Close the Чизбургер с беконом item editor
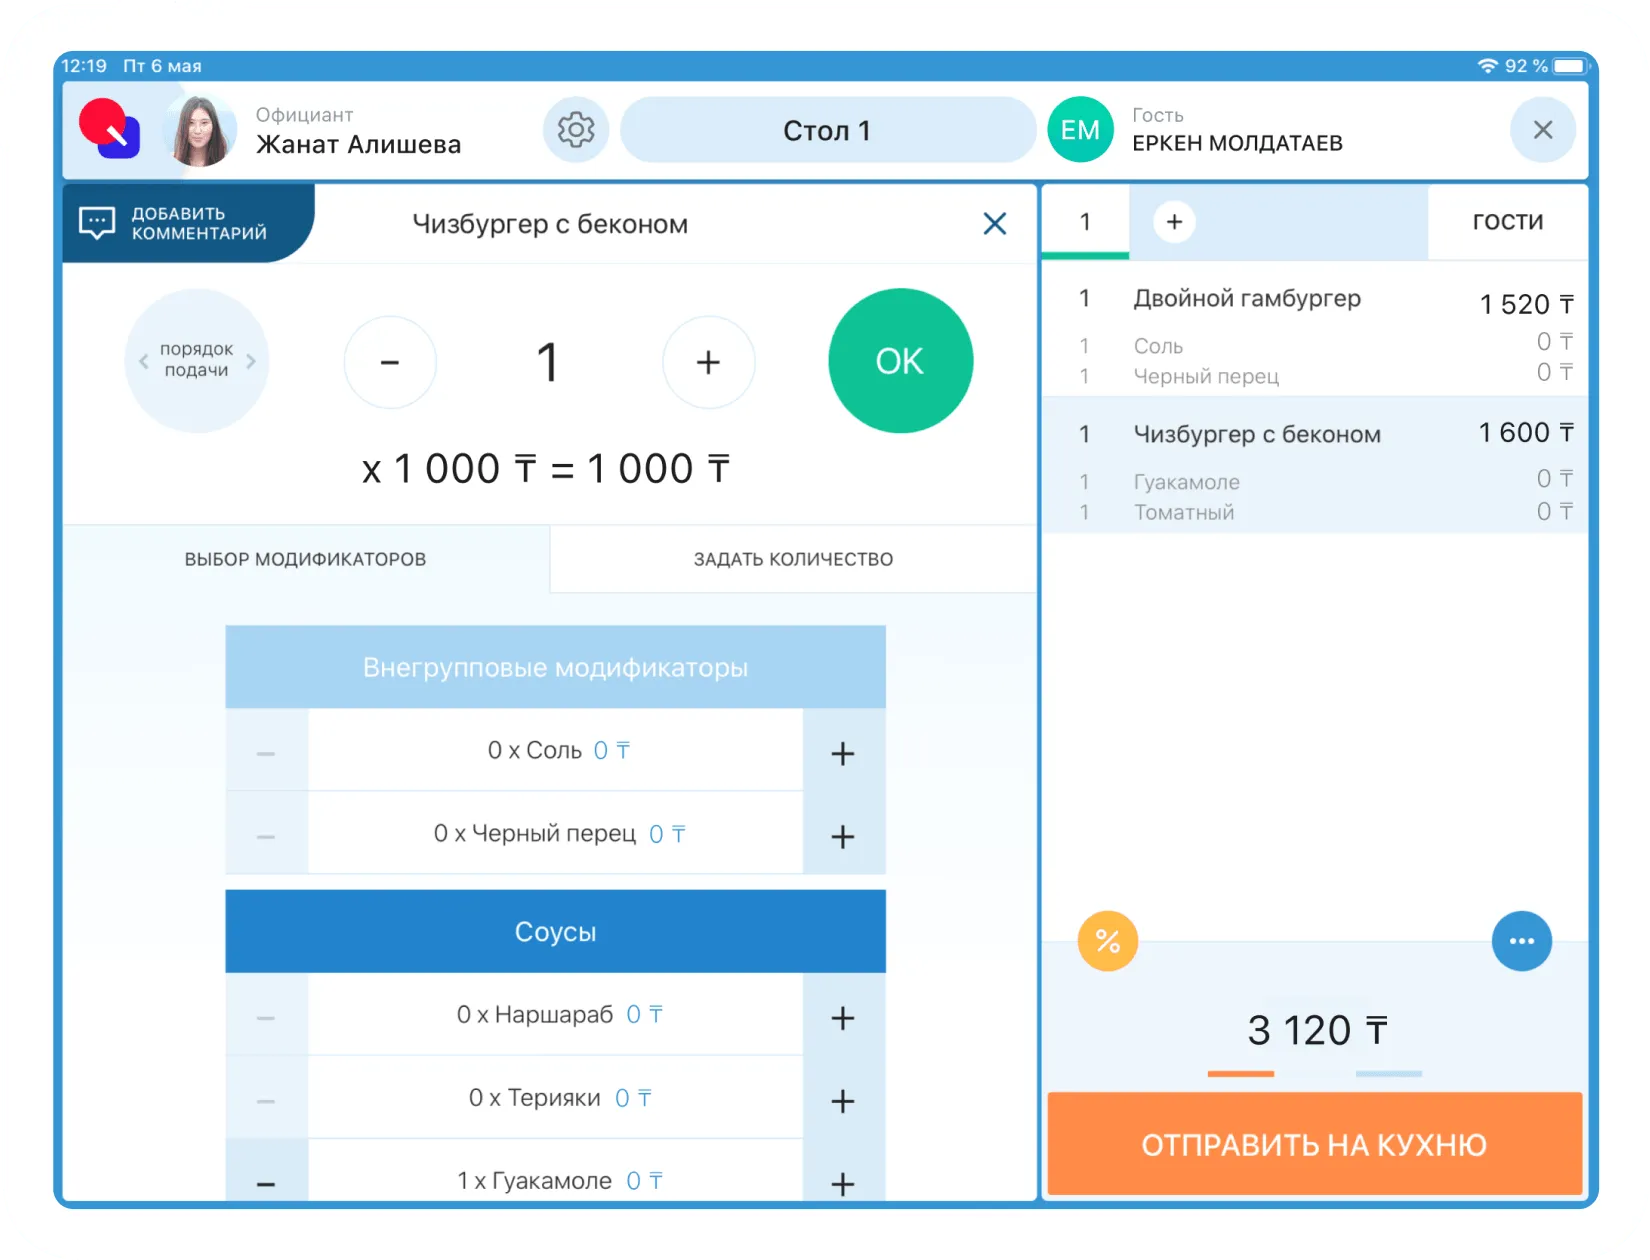The height and width of the screenshot is (1260, 1650). click(994, 224)
